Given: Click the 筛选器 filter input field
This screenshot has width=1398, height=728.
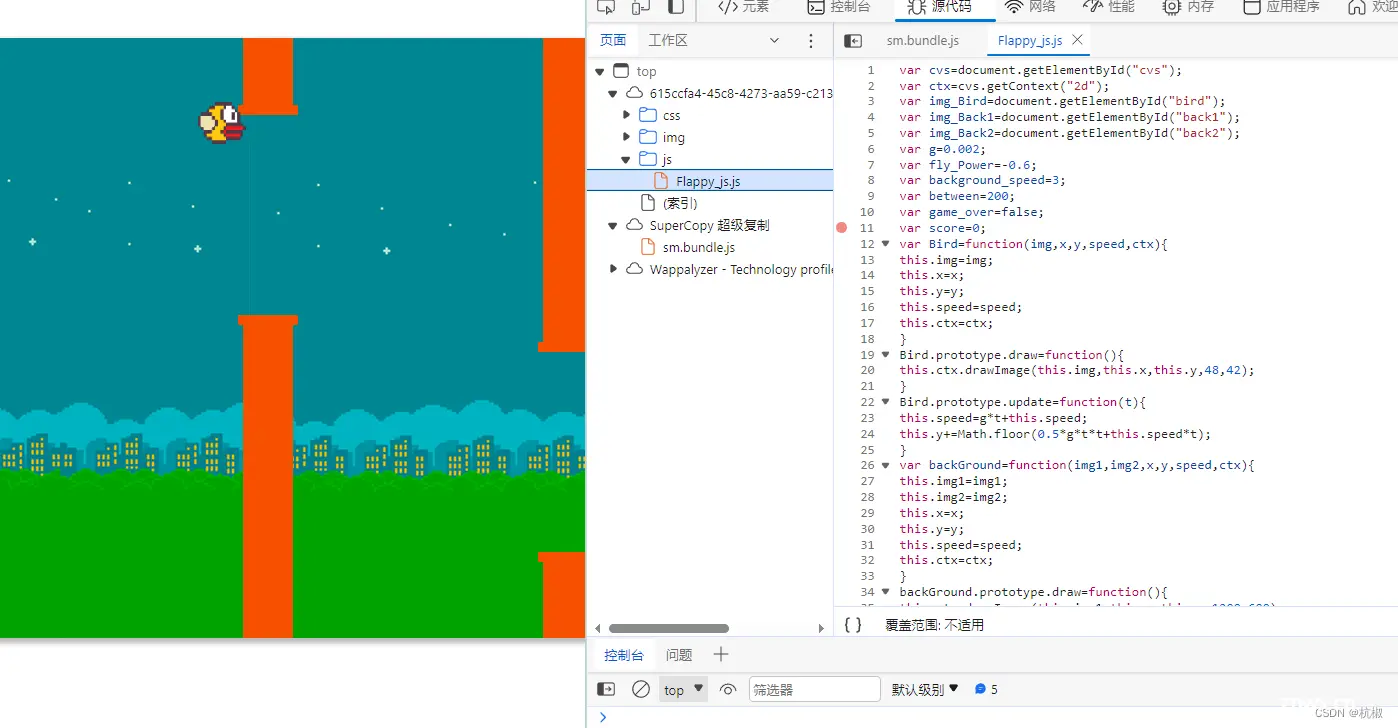Looking at the screenshot, I should [x=814, y=689].
